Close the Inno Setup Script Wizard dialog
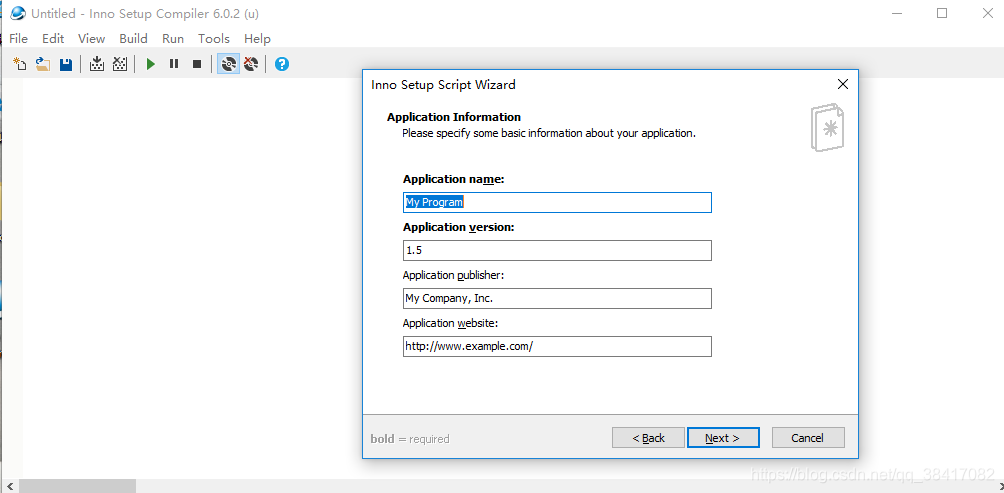 coord(843,84)
